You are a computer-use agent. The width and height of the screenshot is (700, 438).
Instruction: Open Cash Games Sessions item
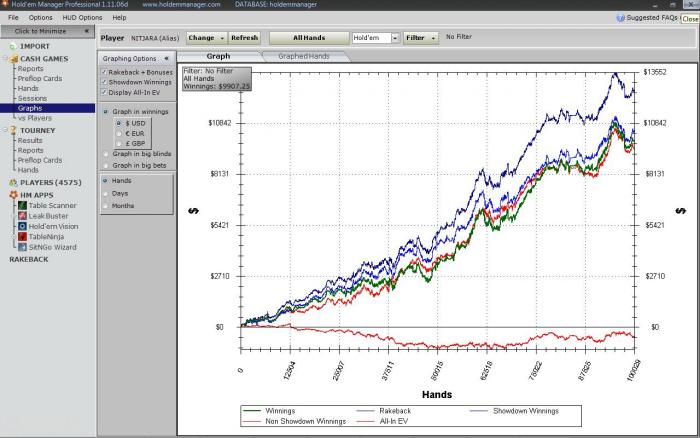click(x=32, y=98)
